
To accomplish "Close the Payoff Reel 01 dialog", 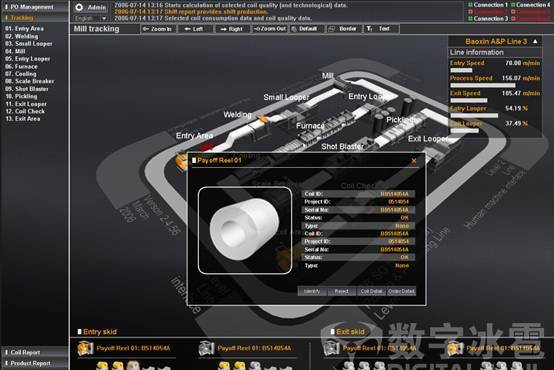I will 414,161.
